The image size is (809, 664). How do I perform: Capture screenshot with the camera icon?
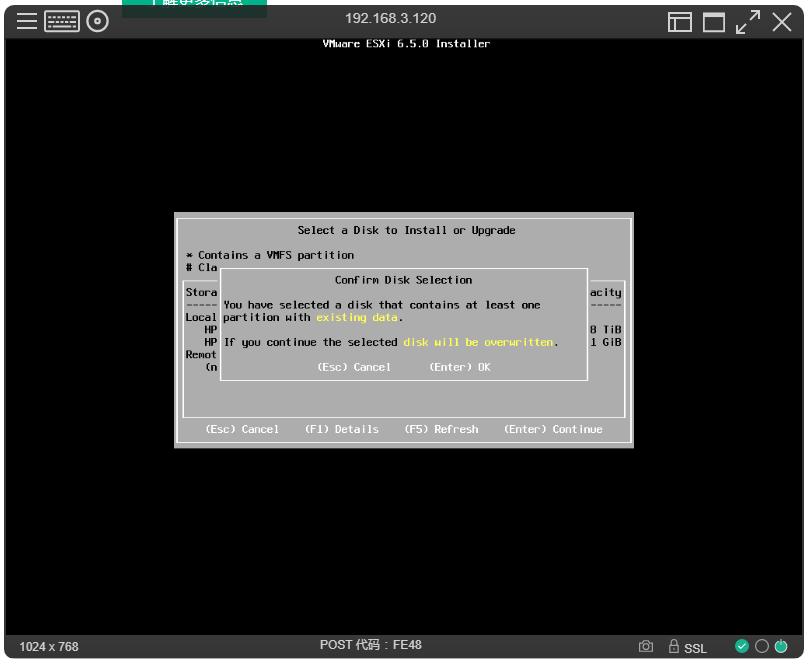(x=646, y=647)
